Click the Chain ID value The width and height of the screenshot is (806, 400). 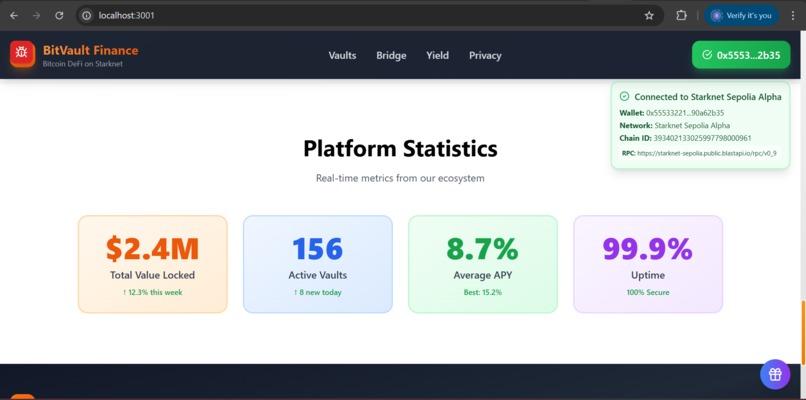(x=702, y=138)
